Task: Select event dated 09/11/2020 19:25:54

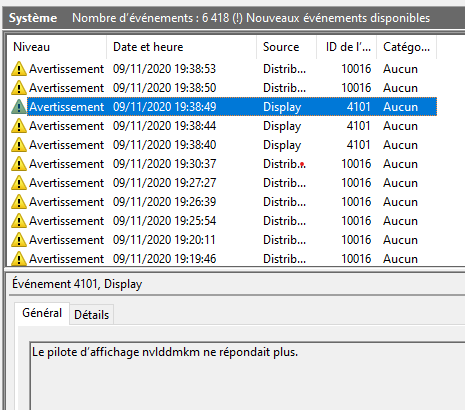Action: tap(223, 221)
